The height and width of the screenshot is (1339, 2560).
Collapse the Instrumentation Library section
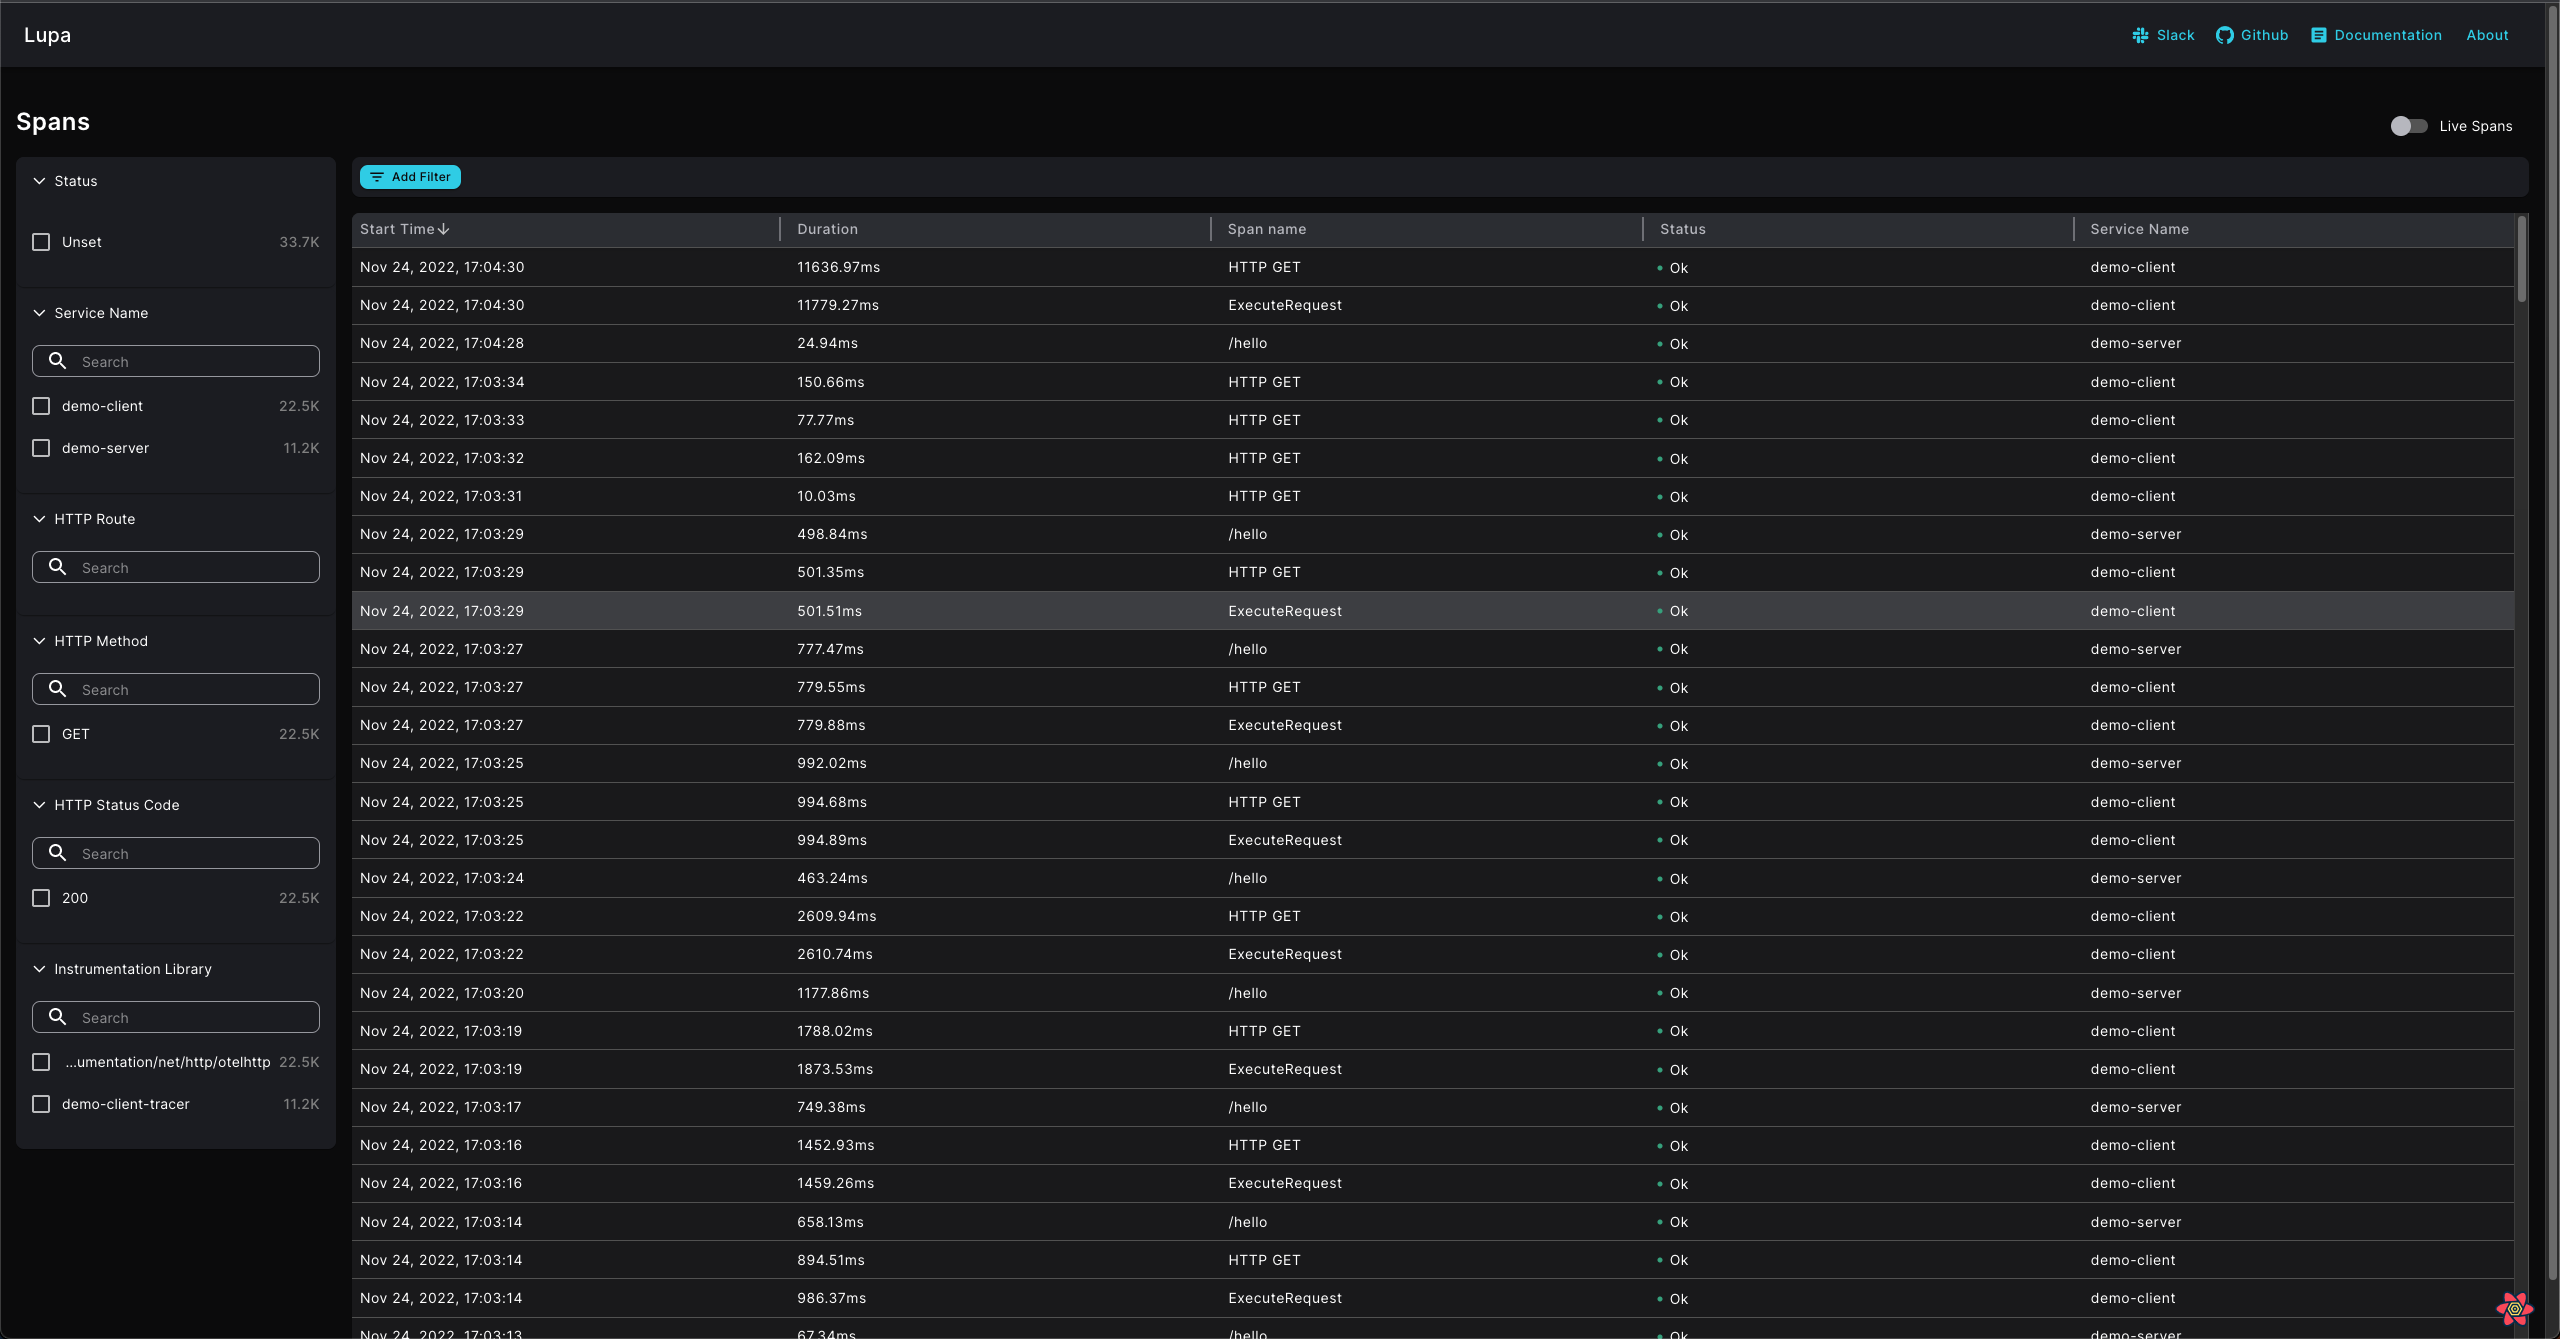coord(40,969)
